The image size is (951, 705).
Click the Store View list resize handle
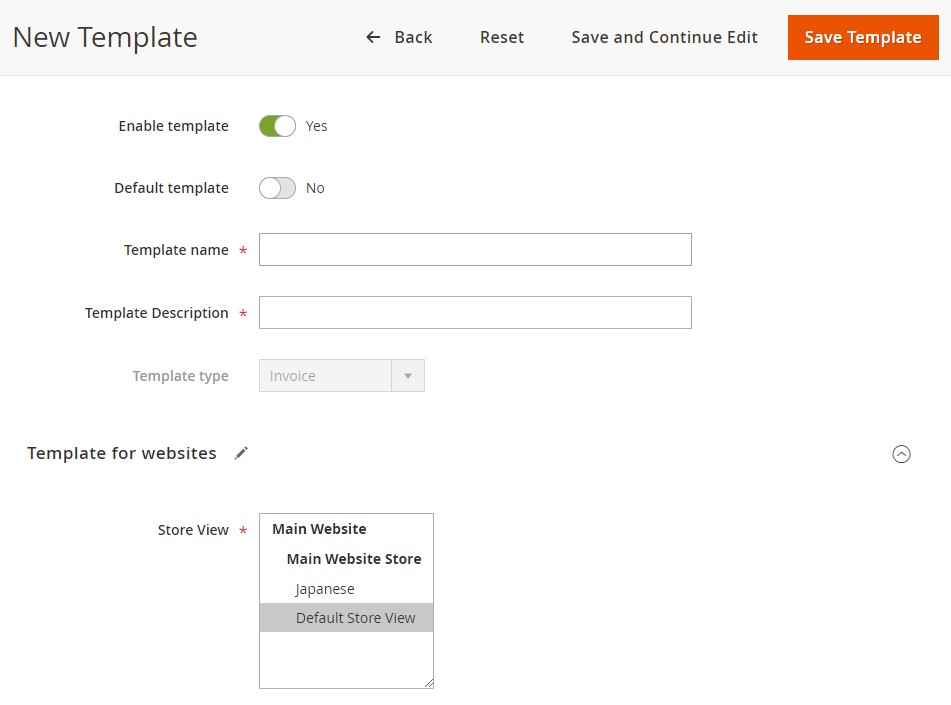coord(429,683)
